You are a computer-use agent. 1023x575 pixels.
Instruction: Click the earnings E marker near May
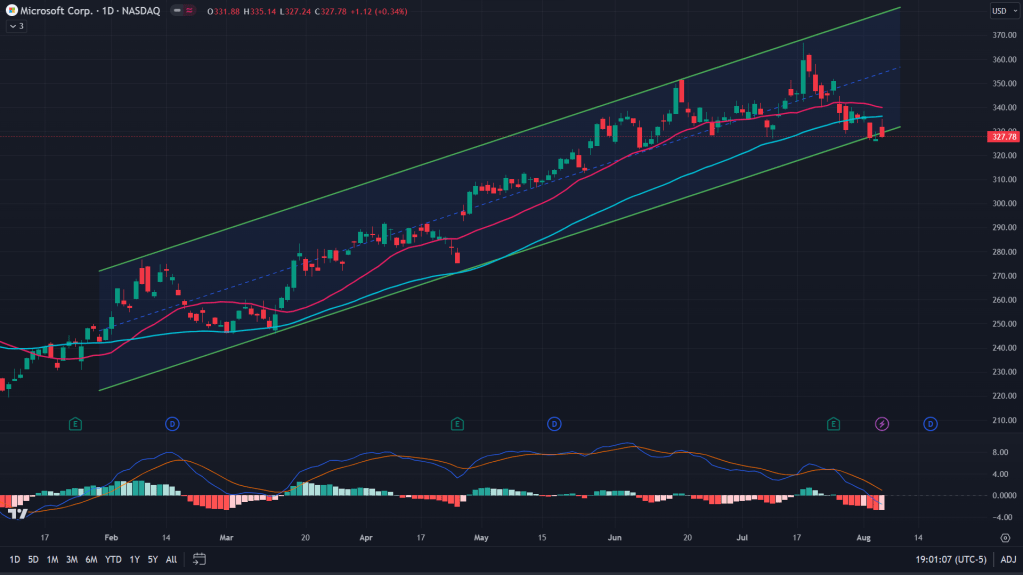click(x=457, y=424)
